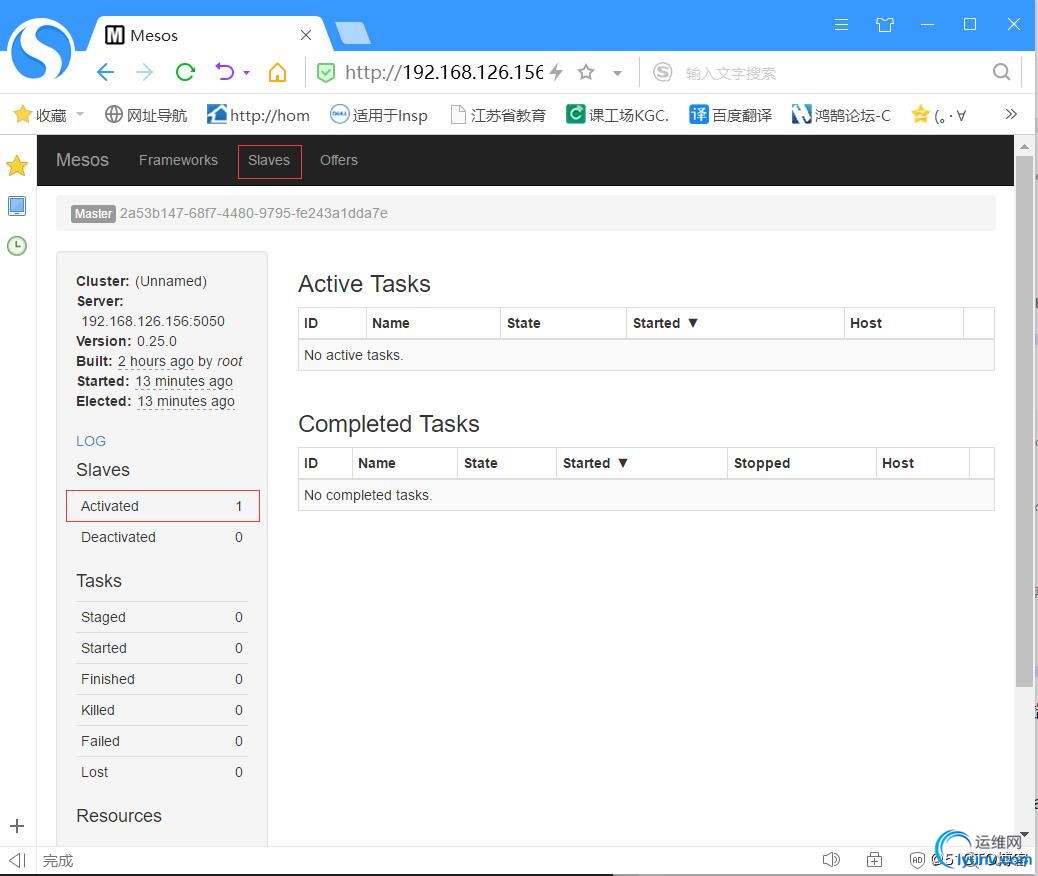Open 鸿鹄论坛-C bookmark

tap(841, 115)
